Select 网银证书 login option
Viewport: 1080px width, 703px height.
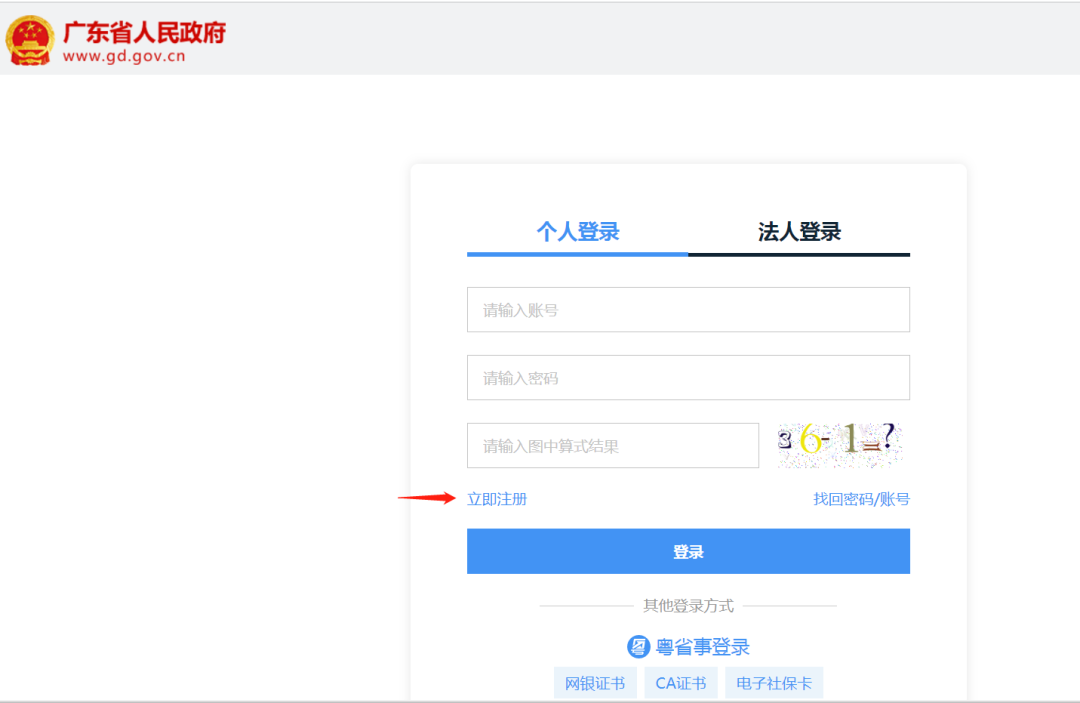(595, 683)
